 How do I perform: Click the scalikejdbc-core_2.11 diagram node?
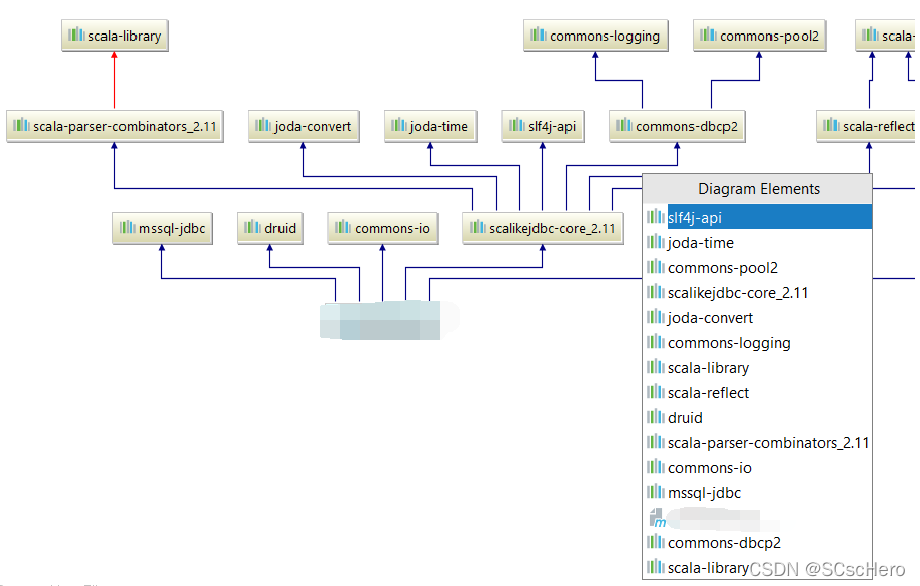[542, 228]
